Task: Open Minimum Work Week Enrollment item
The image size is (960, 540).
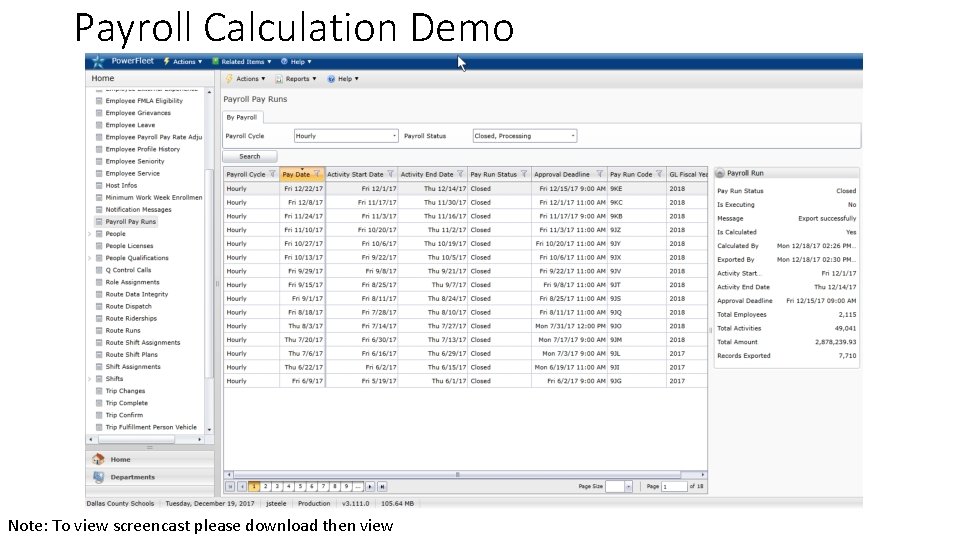Action: (154, 198)
